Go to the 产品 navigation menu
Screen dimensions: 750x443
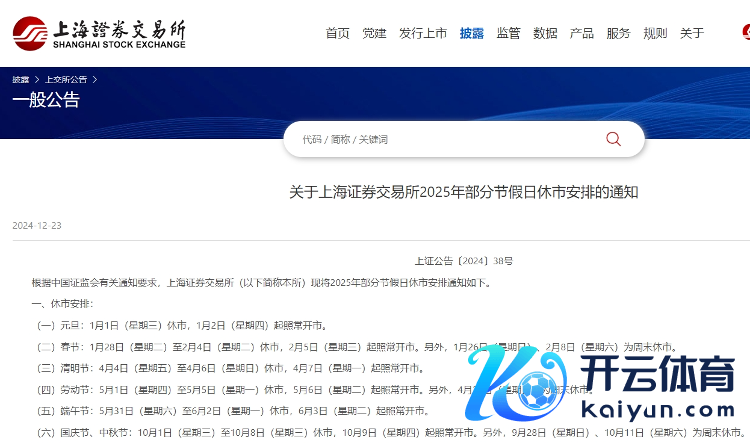tap(582, 33)
